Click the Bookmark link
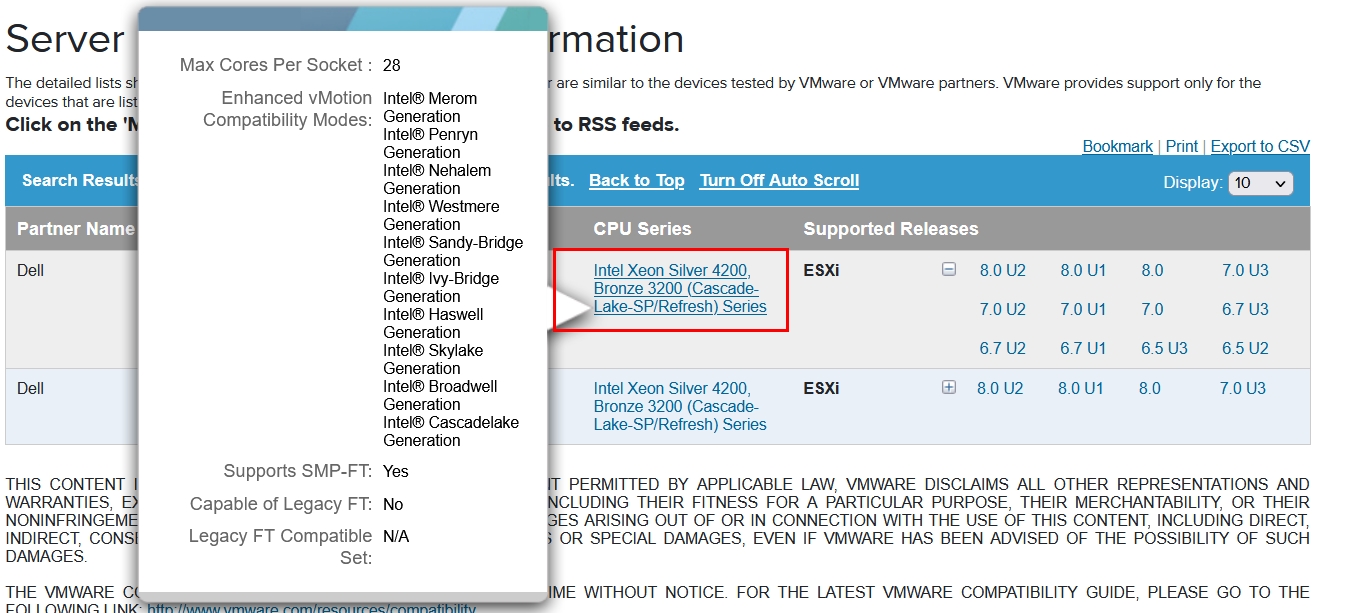 1117,146
